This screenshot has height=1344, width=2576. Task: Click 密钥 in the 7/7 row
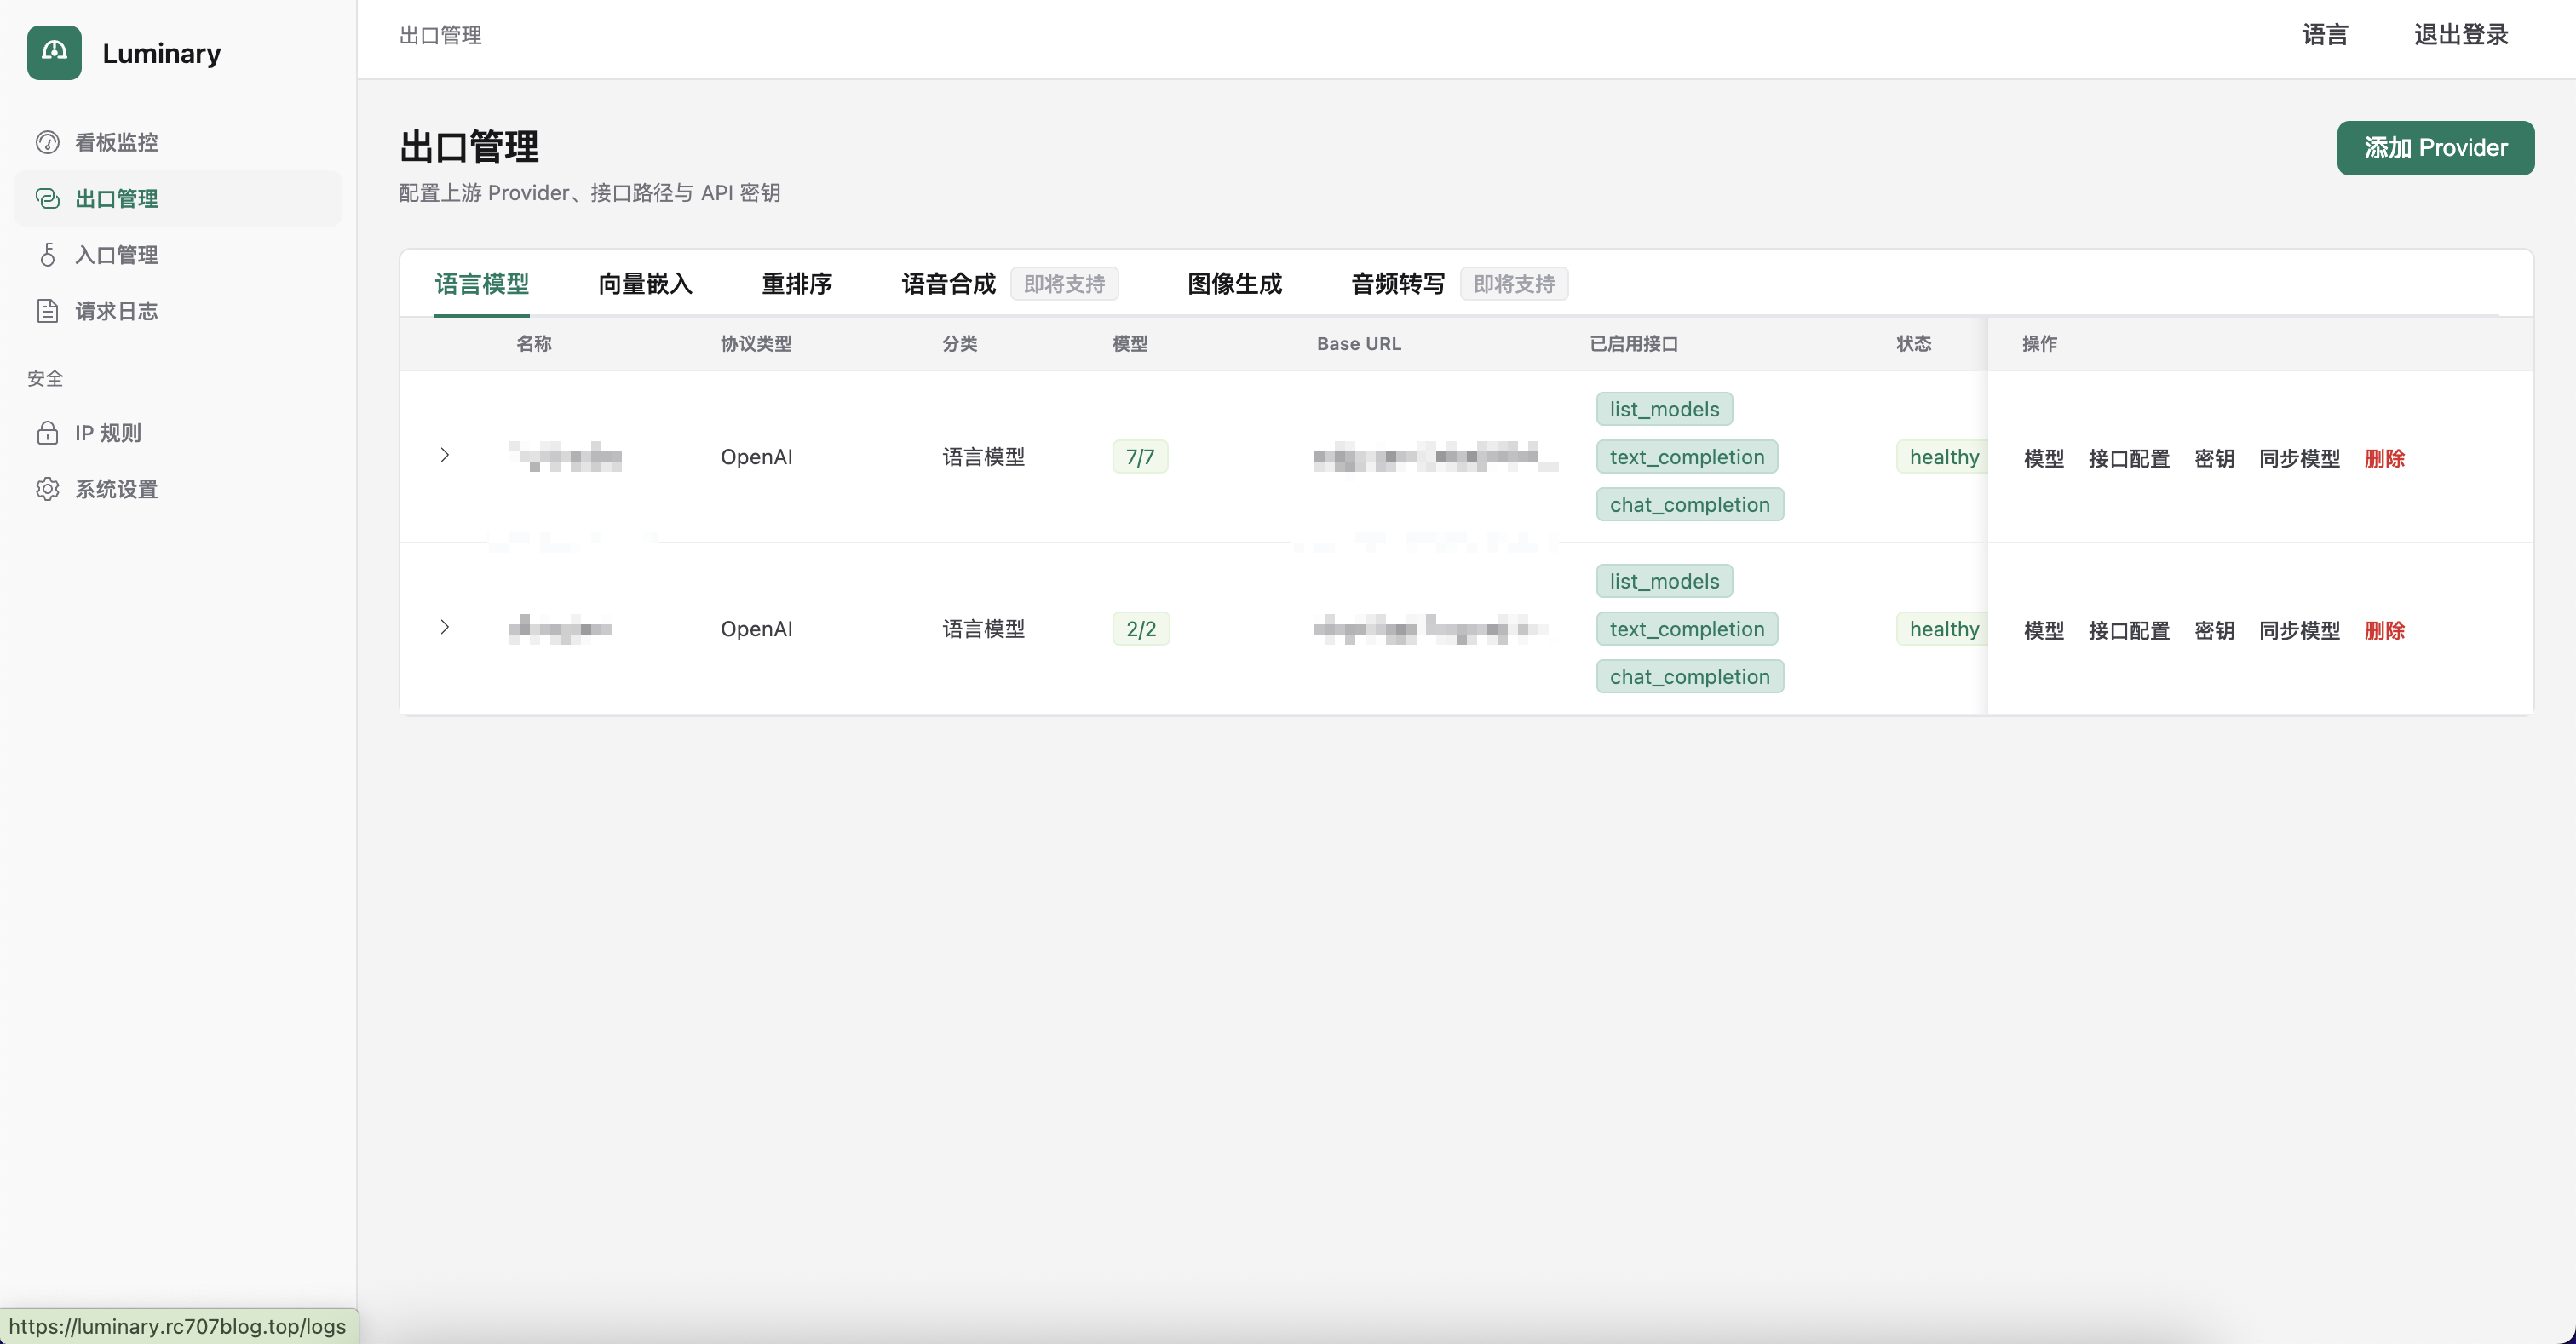[x=2214, y=458]
